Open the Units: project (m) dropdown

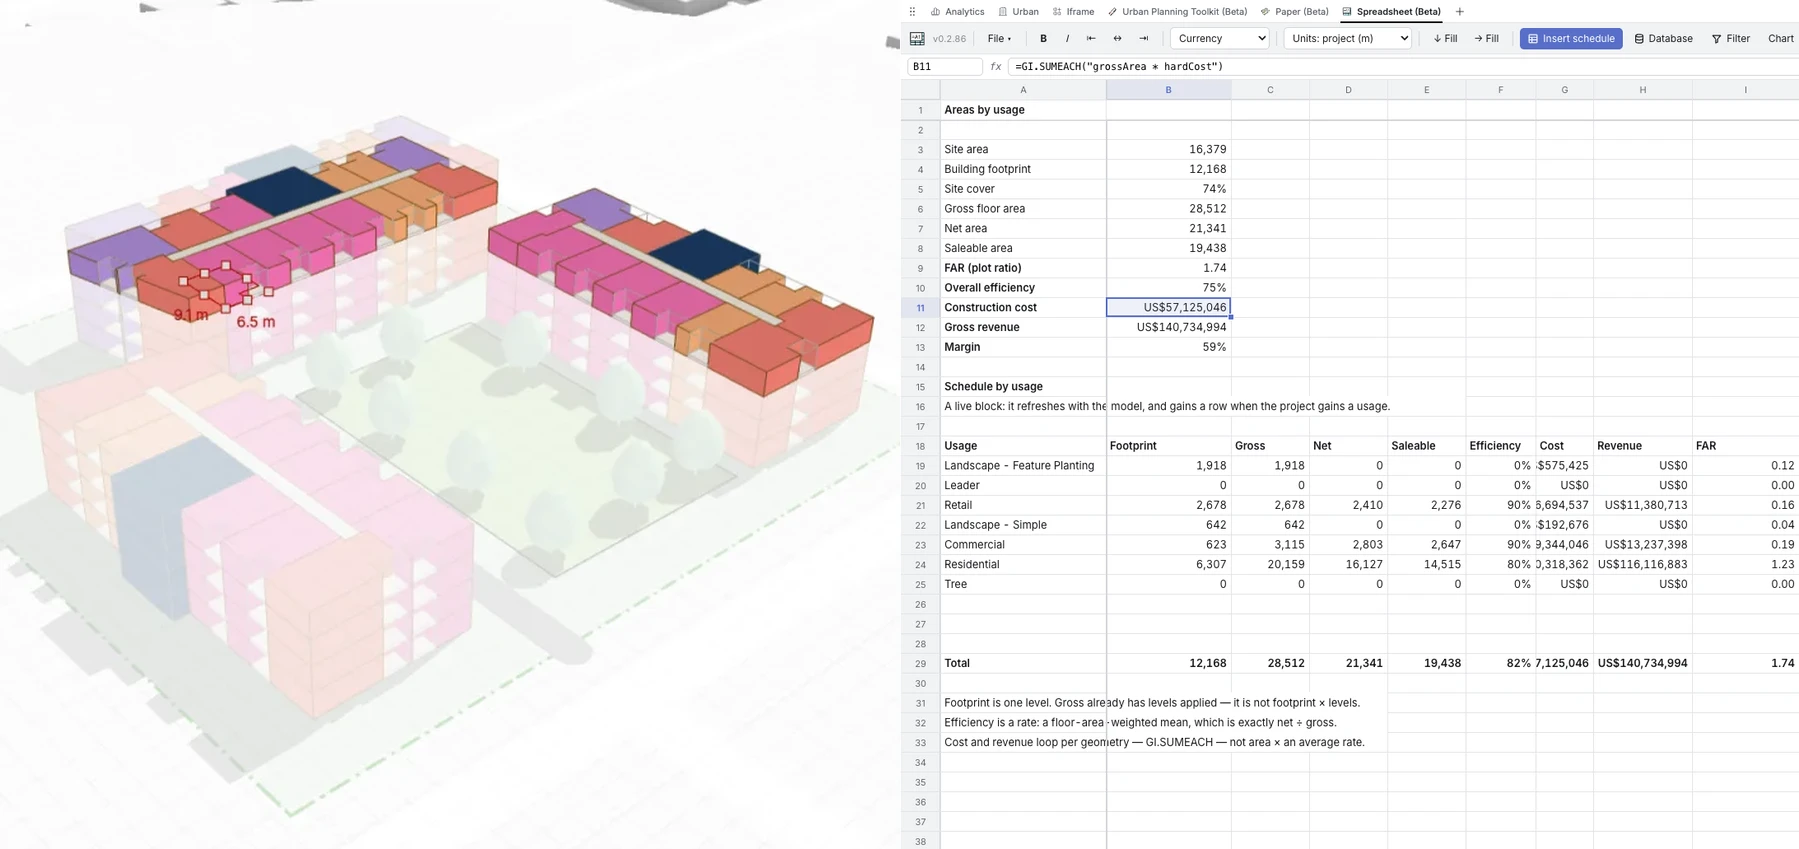pyautogui.click(x=1347, y=39)
